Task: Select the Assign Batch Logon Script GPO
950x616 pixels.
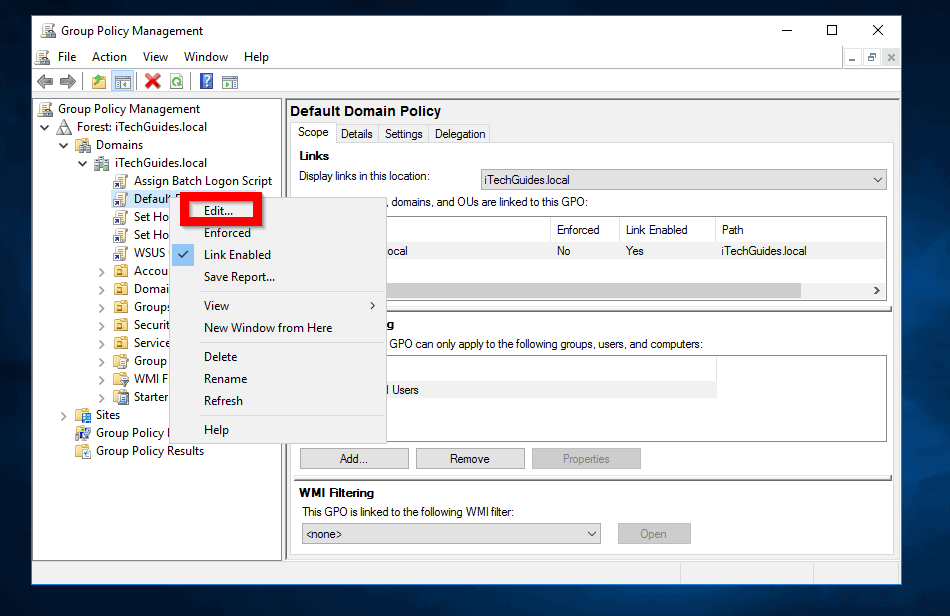Action: pyautogui.click(x=202, y=181)
